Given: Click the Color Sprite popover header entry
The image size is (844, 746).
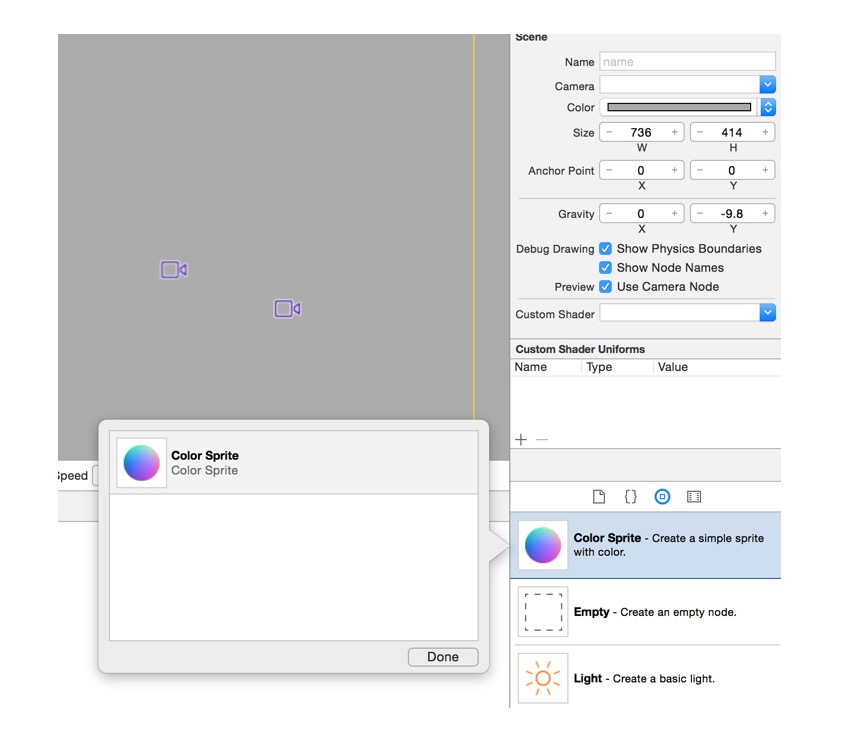Looking at the screenshot, I should click(292, 461).
